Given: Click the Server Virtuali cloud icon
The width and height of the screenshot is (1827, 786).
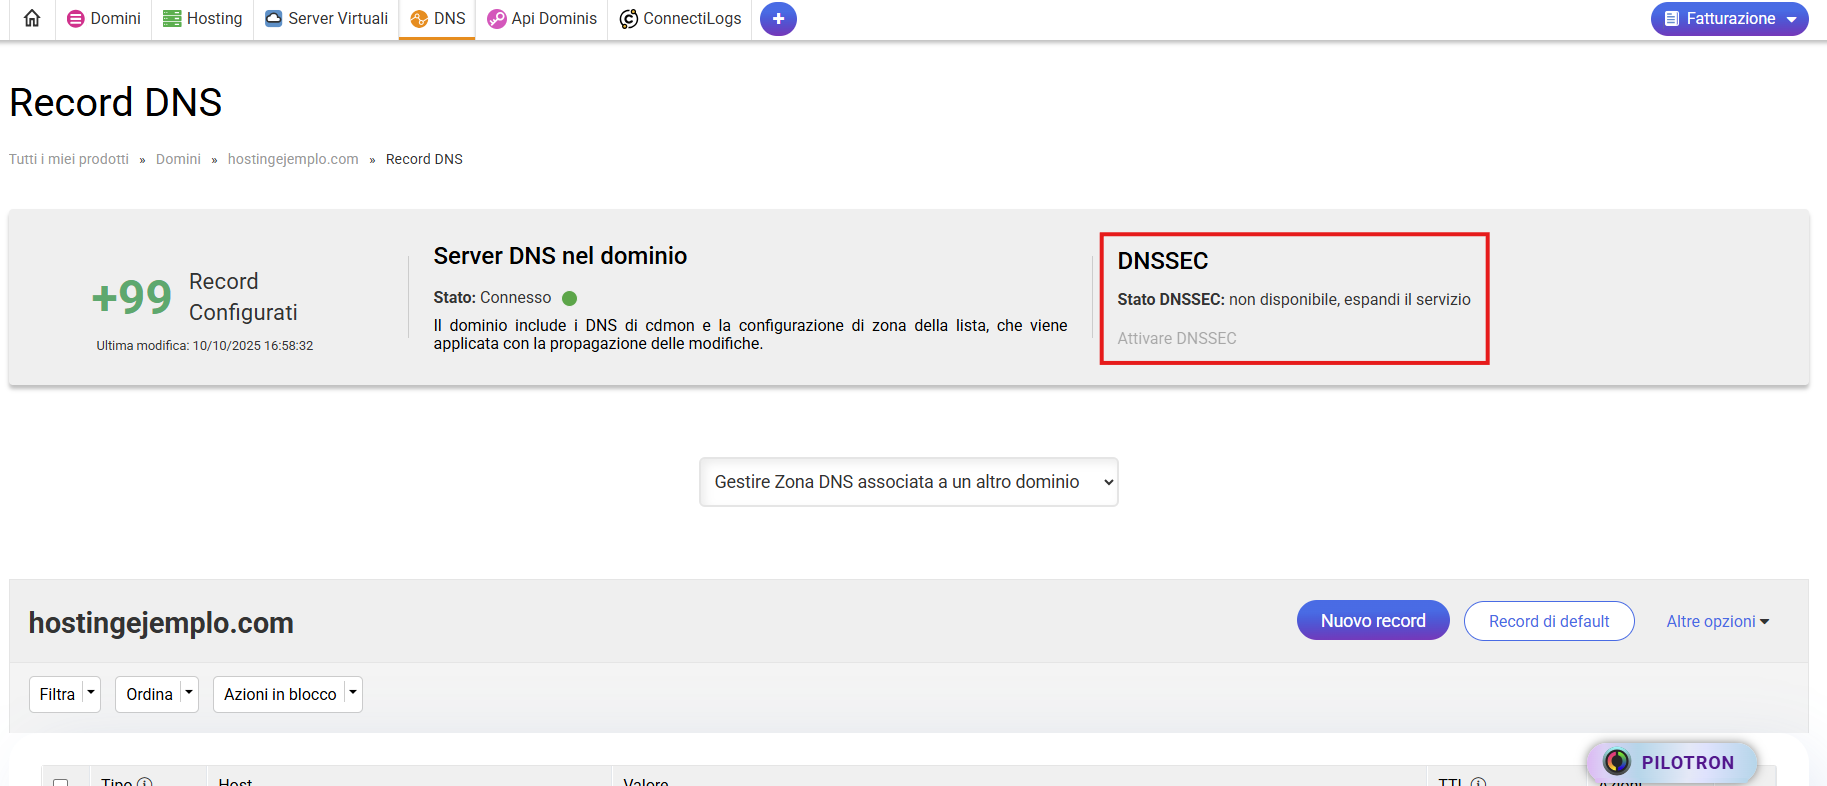Looking at the screenshot, I should tap(273, 19).
